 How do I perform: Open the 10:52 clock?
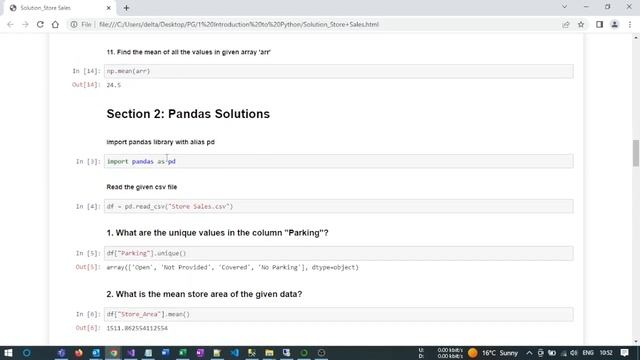click(606, 353)
